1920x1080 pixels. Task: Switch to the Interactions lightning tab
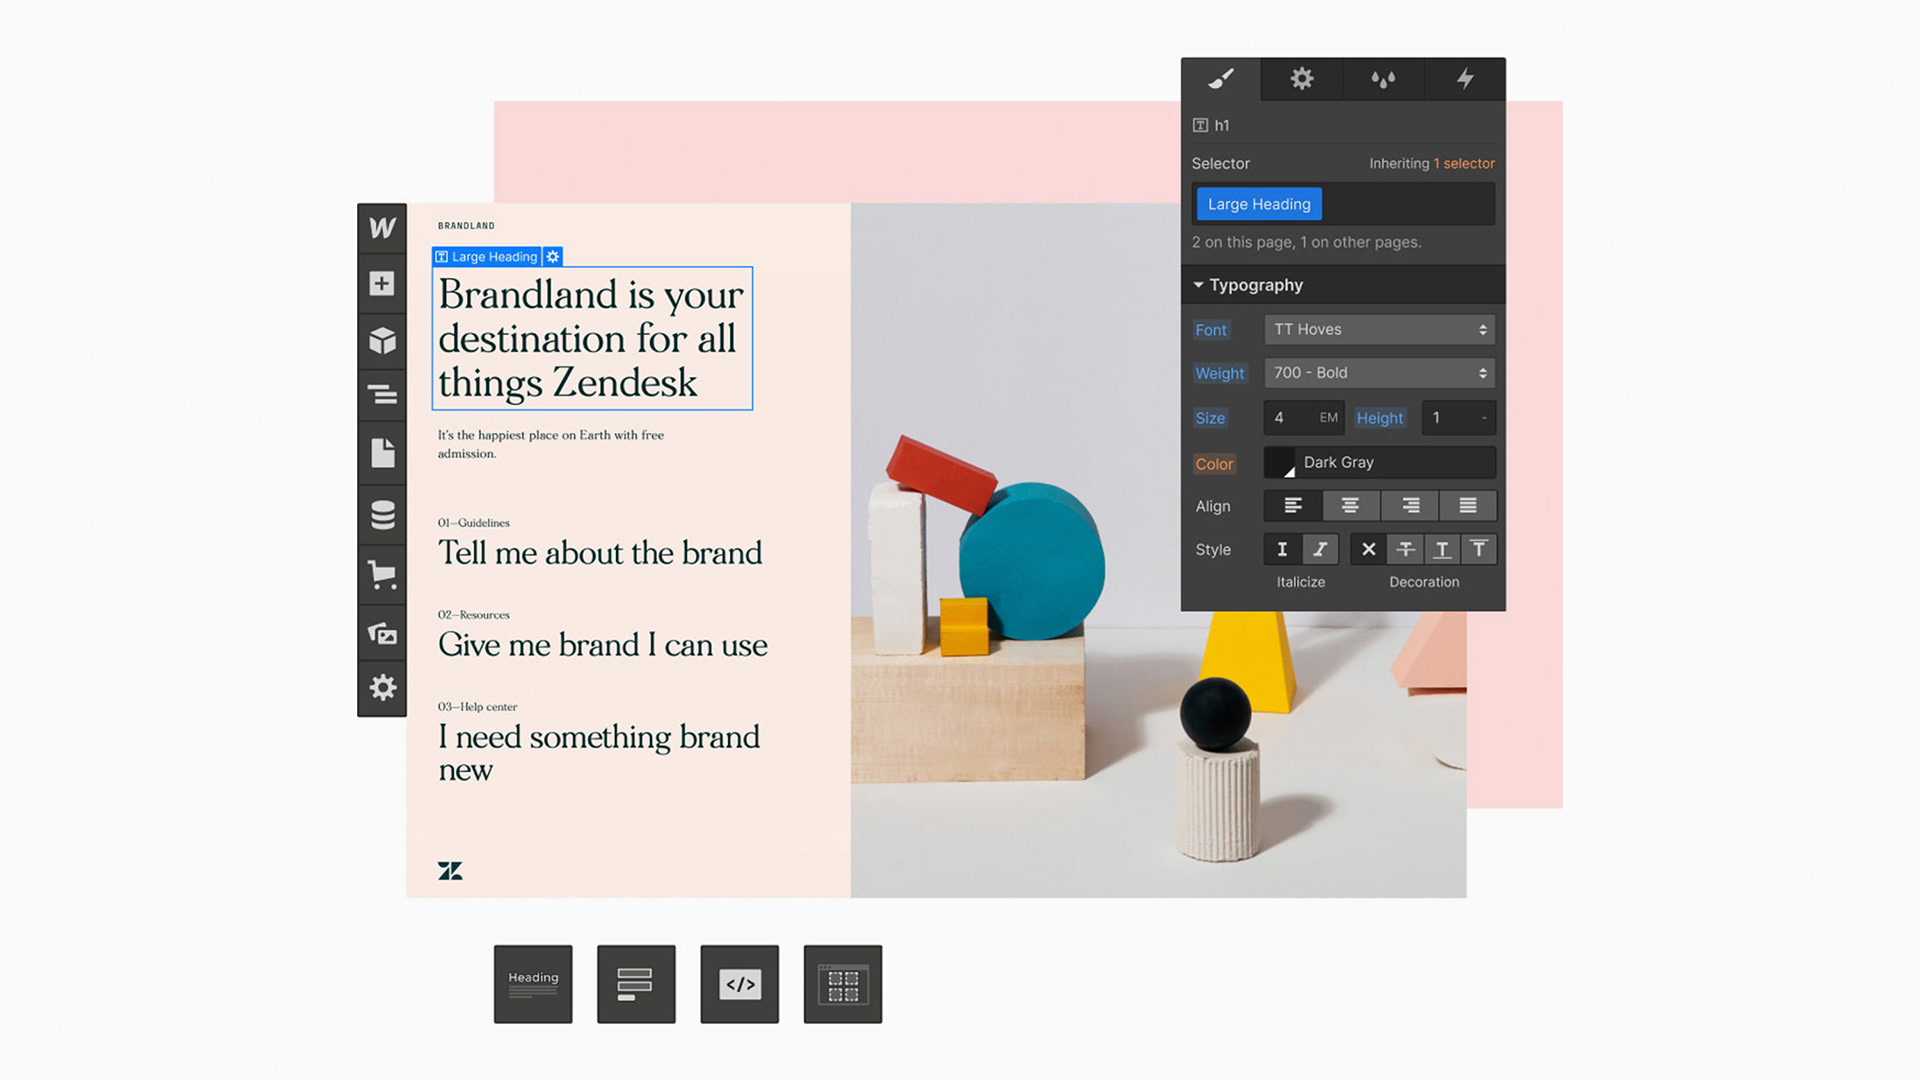click(x=1465, y=79)
